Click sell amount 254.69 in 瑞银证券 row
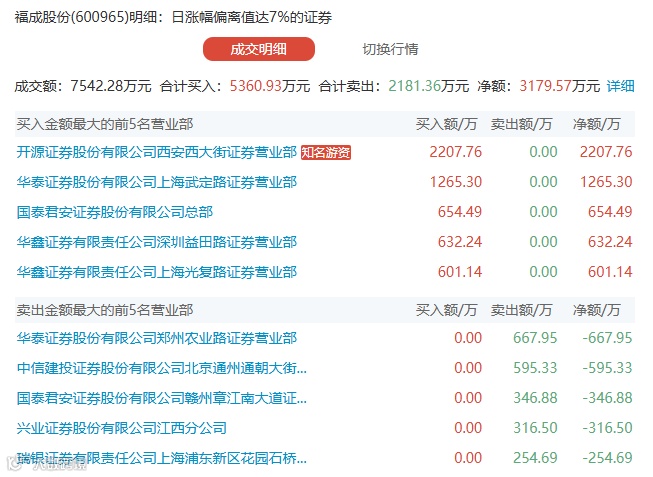Image resolution: width=653 pixels, height=477 pixels. coord(535,458)
